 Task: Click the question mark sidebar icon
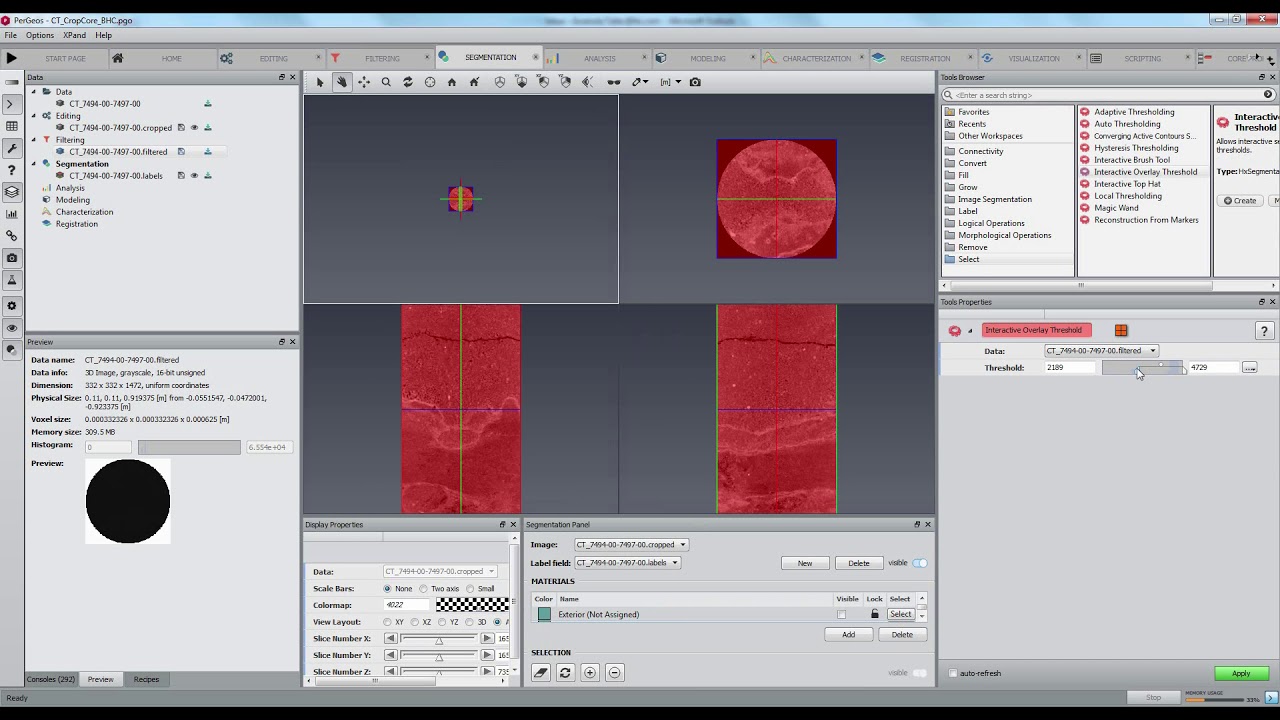tap(11, 170)
